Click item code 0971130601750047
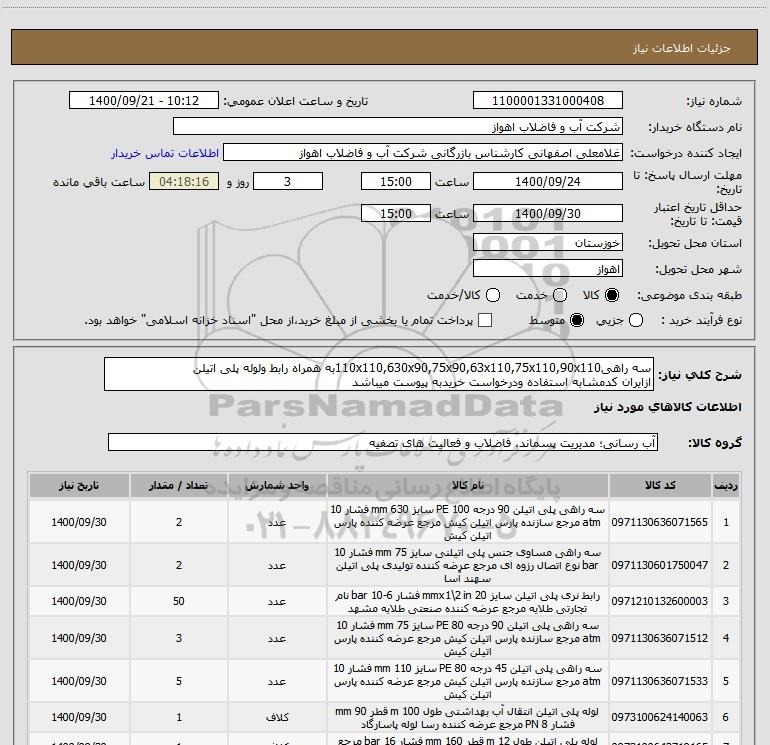 click(660, 565)
